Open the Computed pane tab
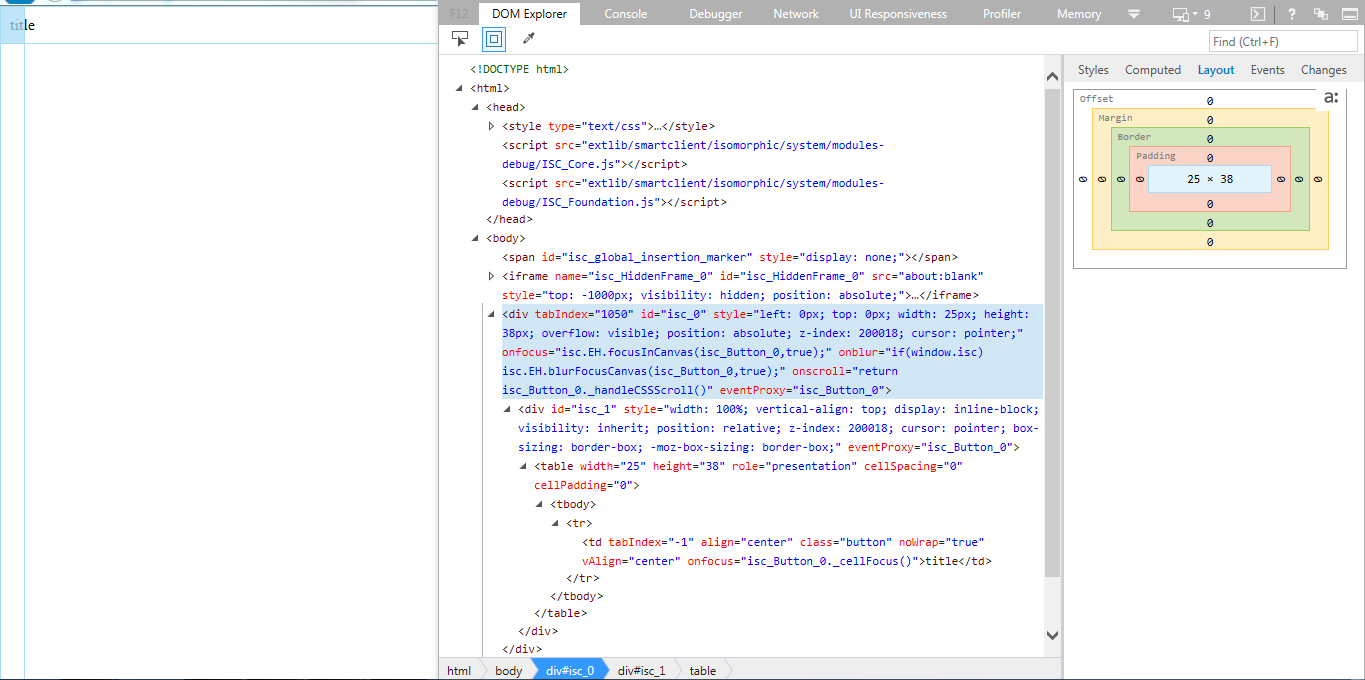Screen dimensions: 1365x680 click(1153, 70)
